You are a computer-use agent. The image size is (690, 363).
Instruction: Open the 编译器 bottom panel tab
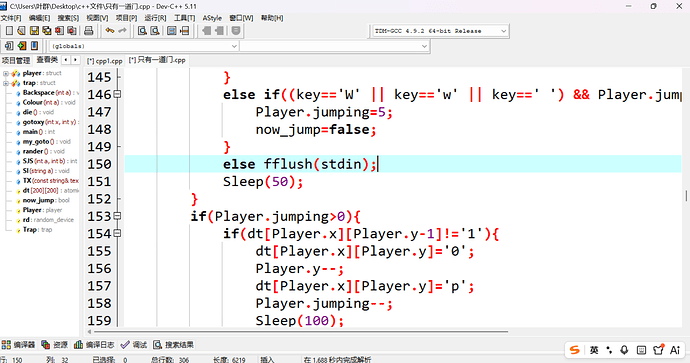click(18, 345)
